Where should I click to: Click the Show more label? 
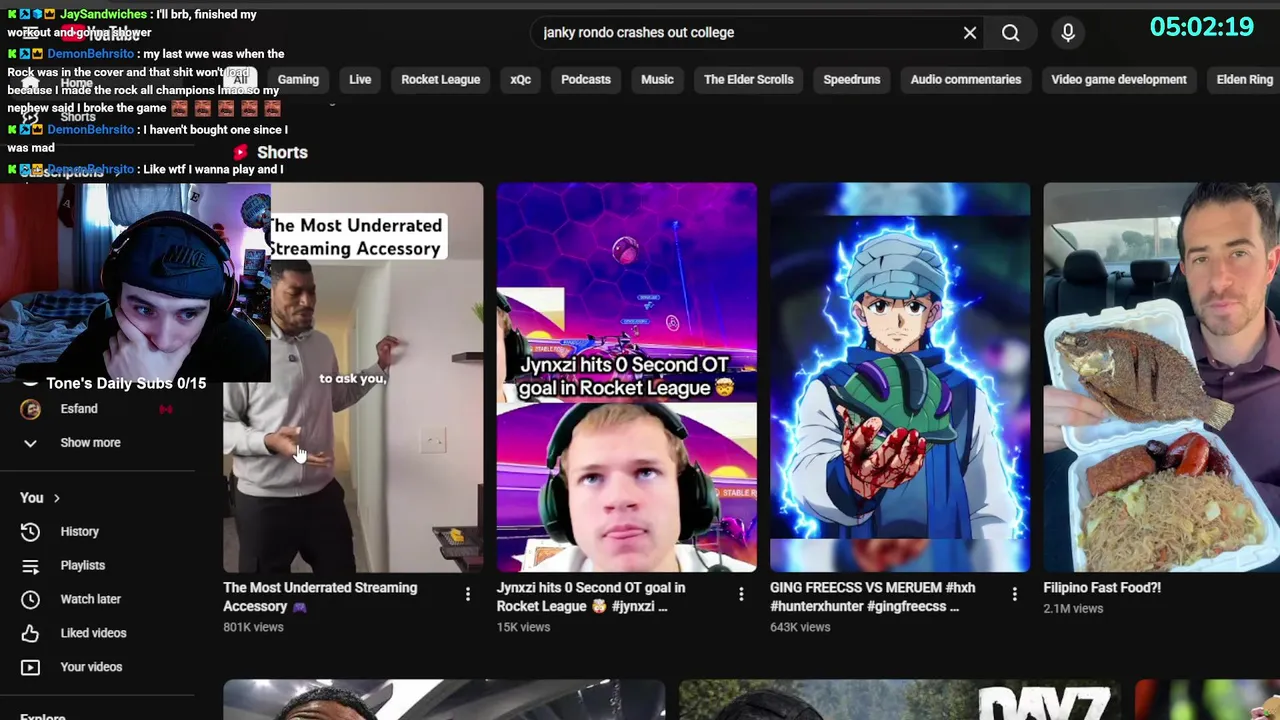90,443
